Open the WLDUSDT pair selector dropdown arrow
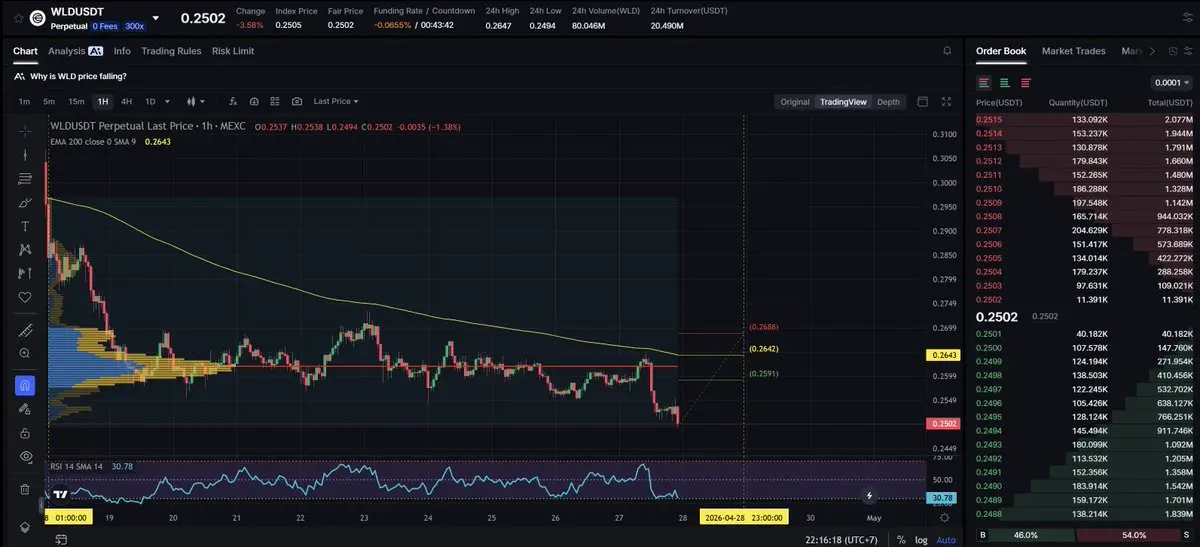This screenshot has height=547, width=1200. click(x=157, y=18)
